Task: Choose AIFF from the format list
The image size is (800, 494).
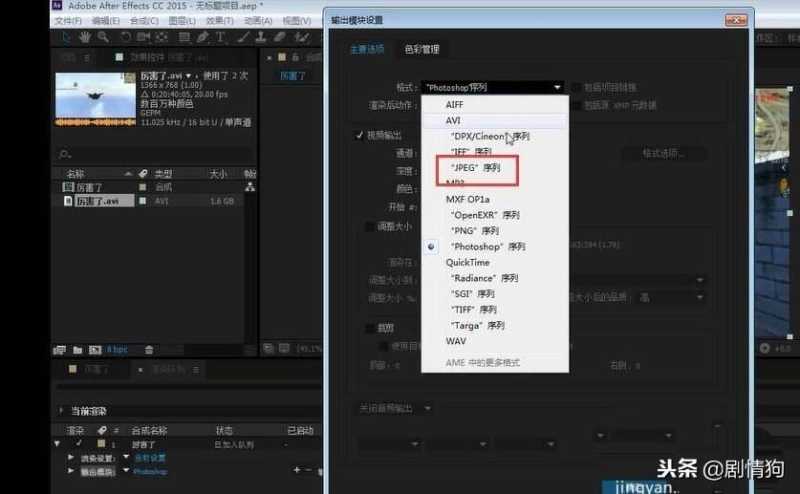Action: [x=495, y=104]
